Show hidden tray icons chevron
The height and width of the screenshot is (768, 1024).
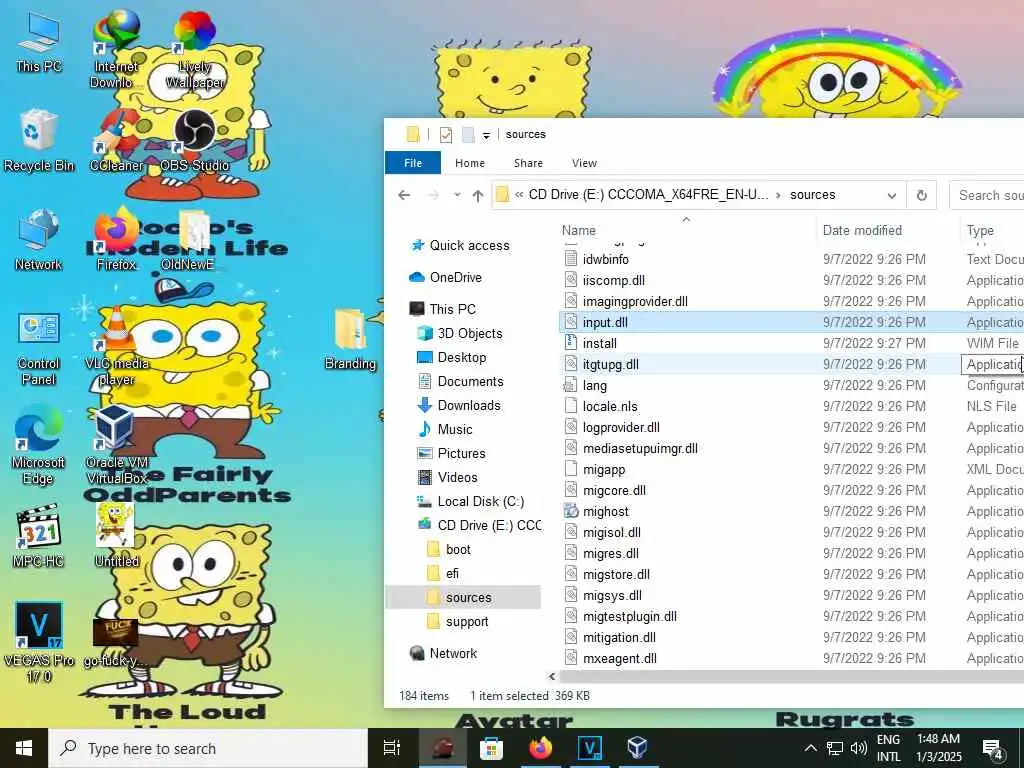(x=810, y=748)
